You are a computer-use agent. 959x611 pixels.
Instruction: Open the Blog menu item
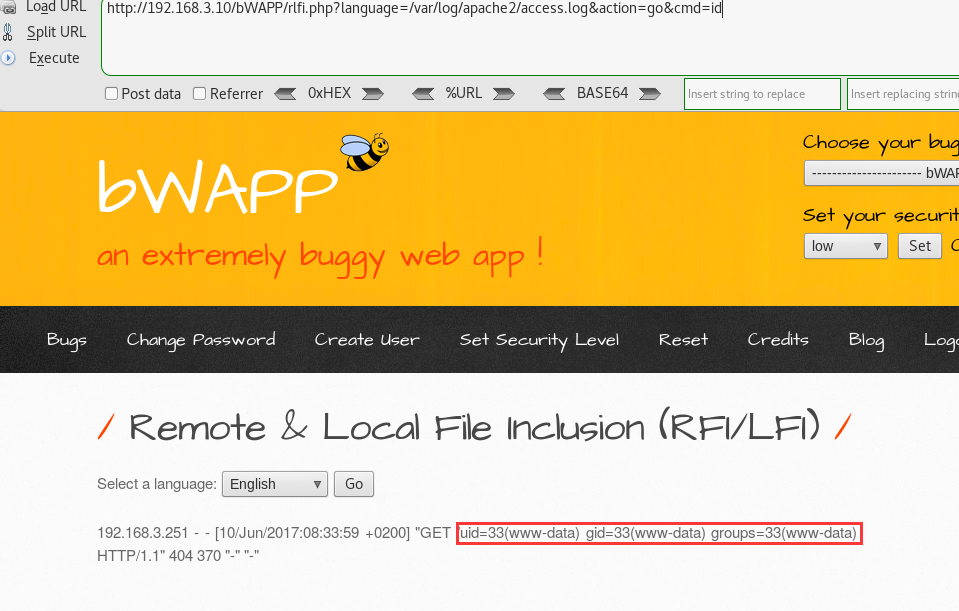click(x=866, y=340)
